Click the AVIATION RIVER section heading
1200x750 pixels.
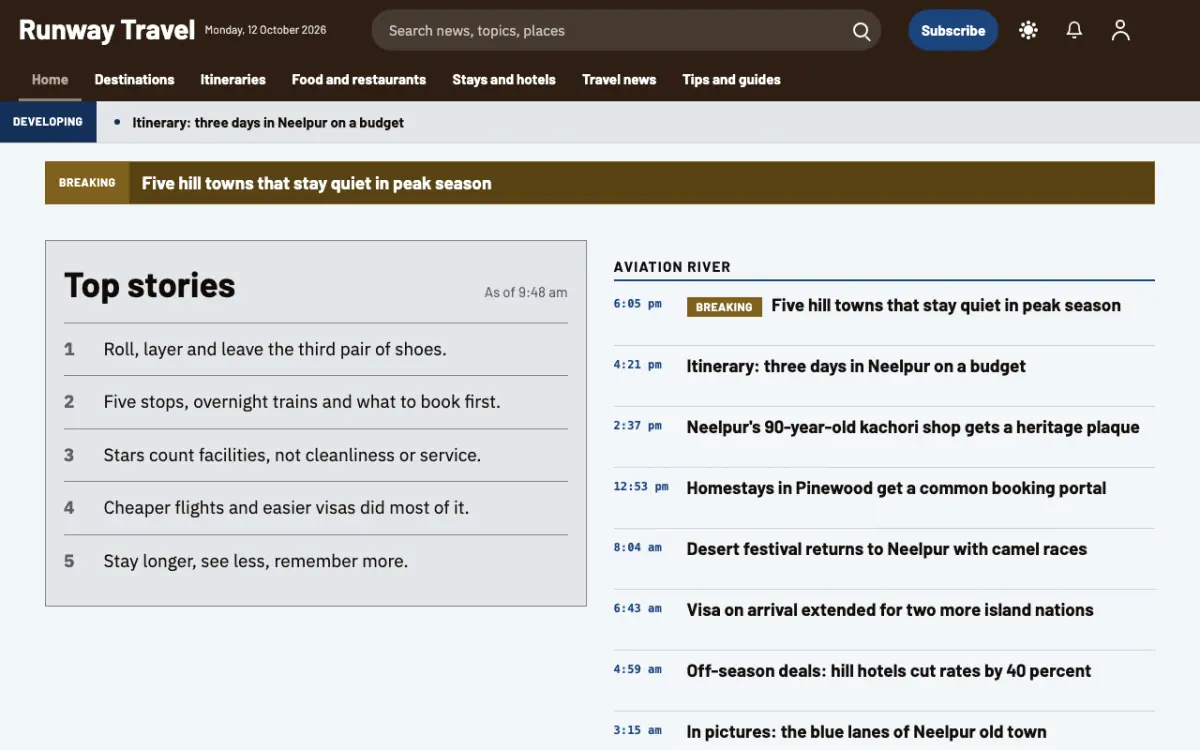672,267
